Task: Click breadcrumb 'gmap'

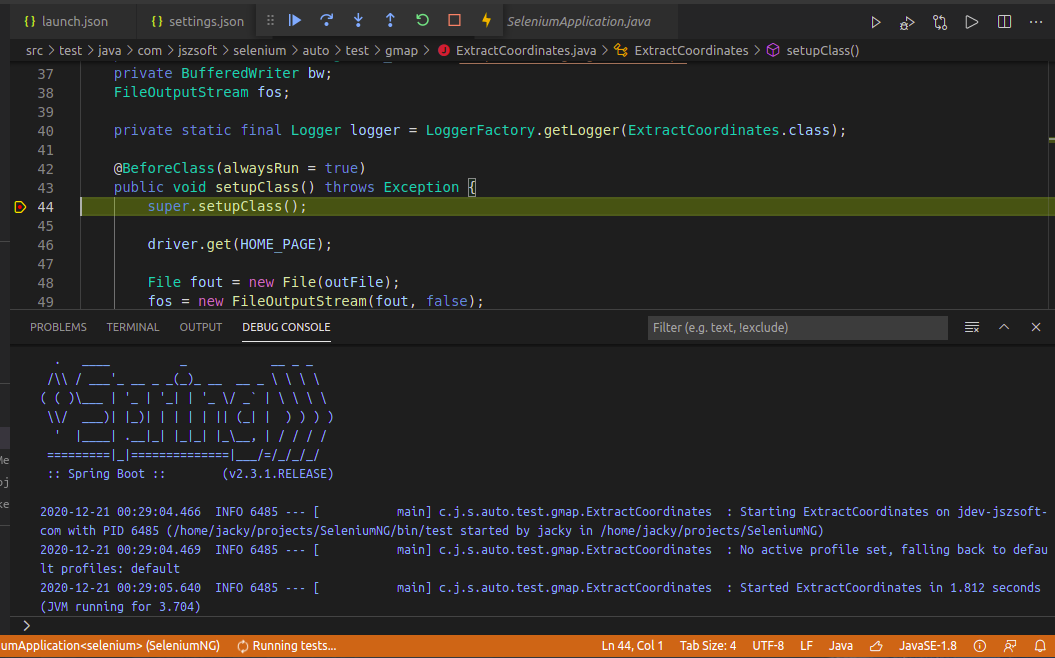Action: (x=401, y=50)
